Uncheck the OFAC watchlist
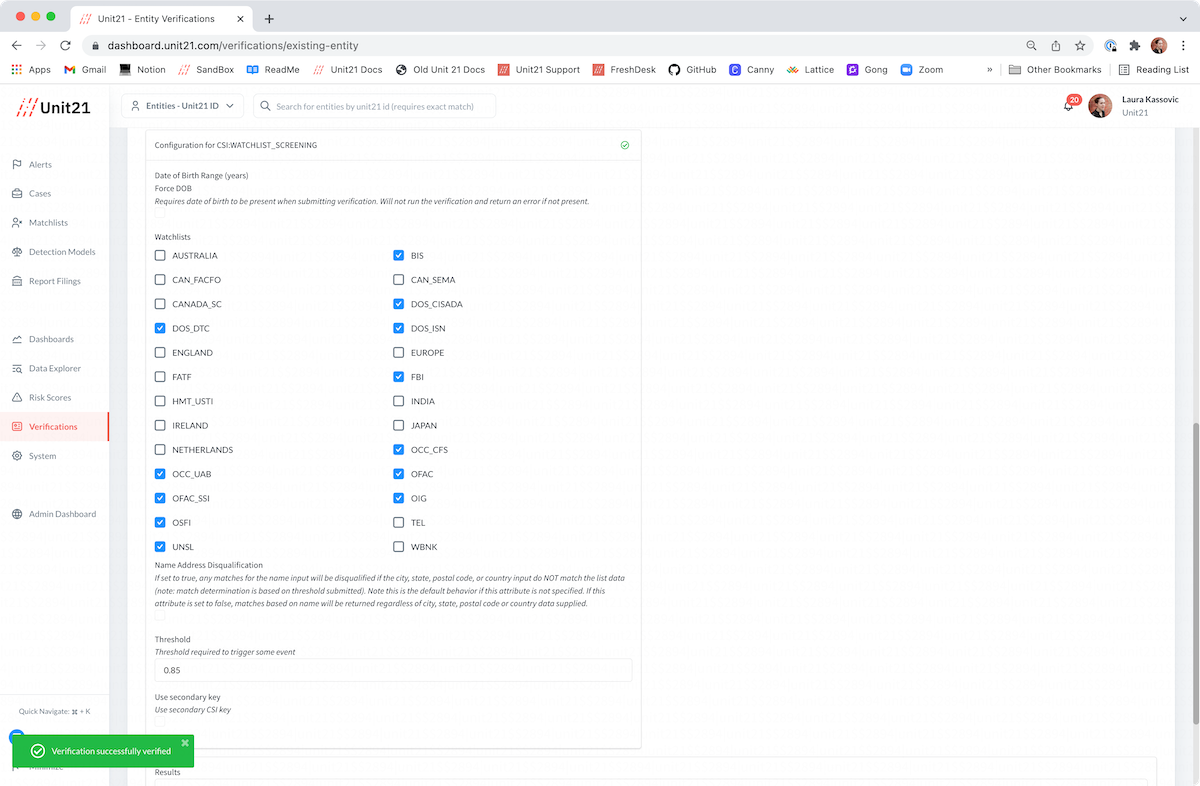Screen dimensions: 1200x786 coord(399,474)
